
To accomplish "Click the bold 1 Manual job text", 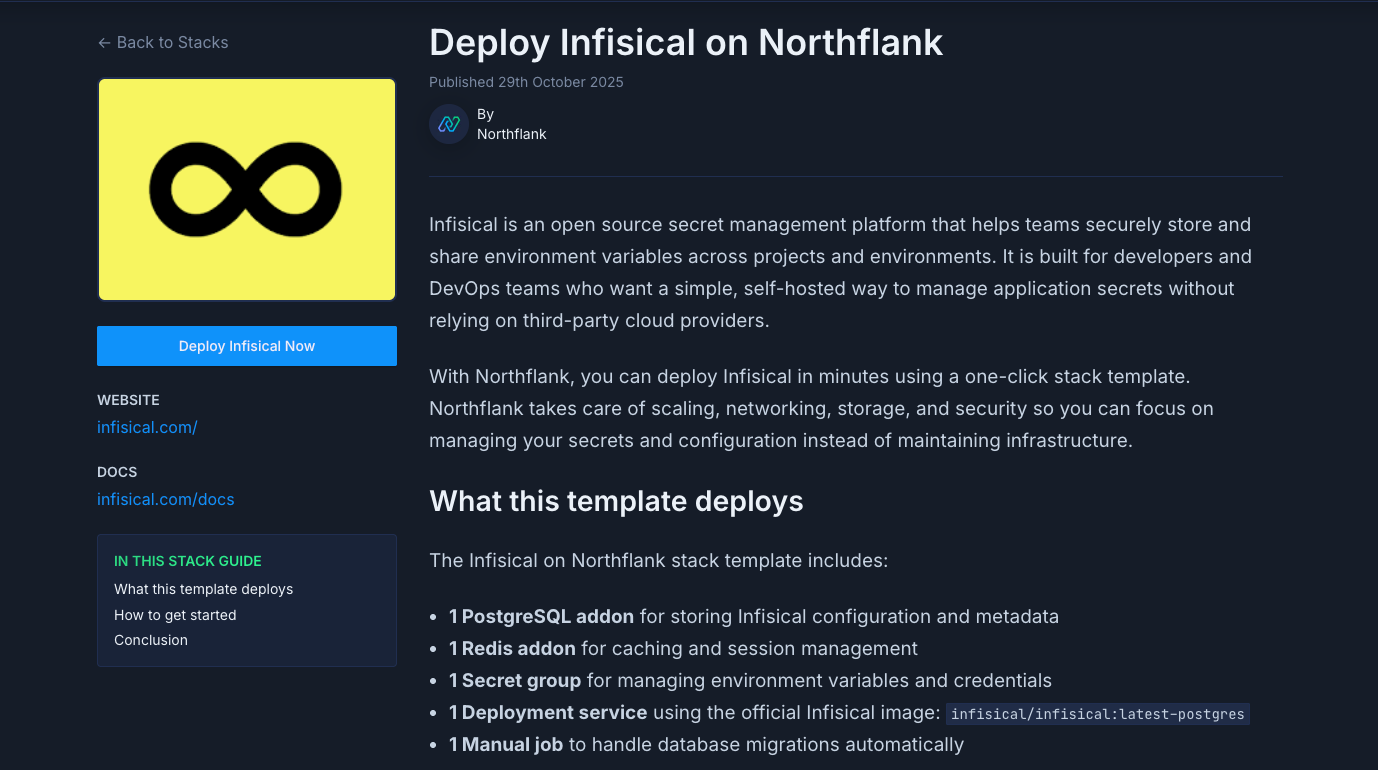I will click(x=506, y=745).
